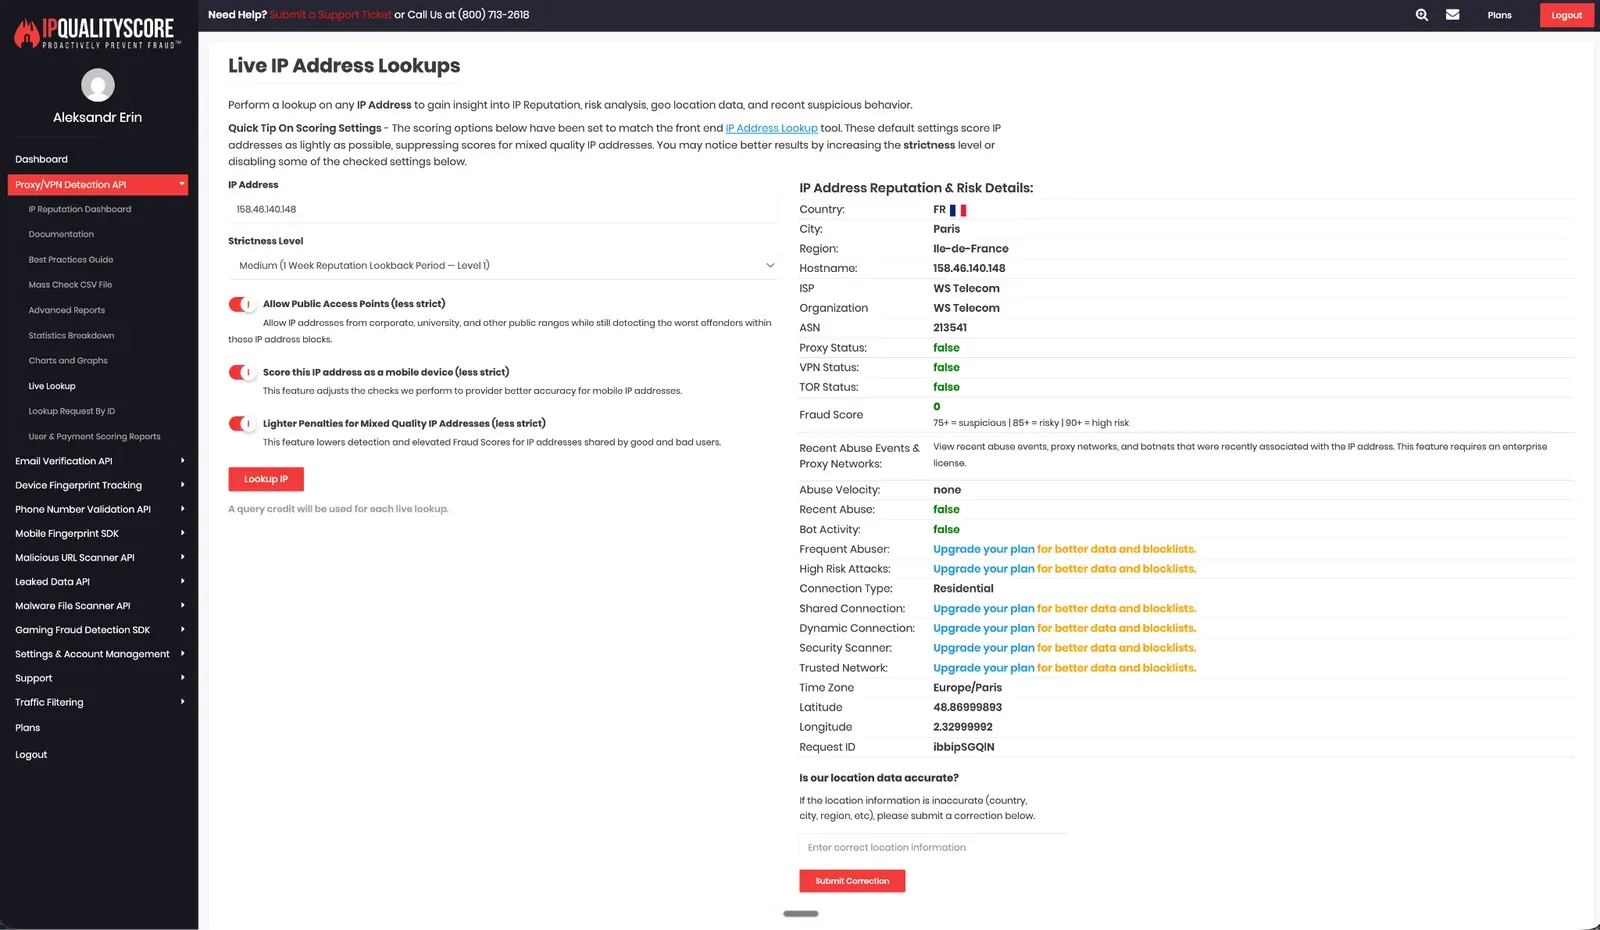This screenshot has width=1600, height=930.
Task: Open the mail envelope icon in top bar
Action: tap(1452, 15)
